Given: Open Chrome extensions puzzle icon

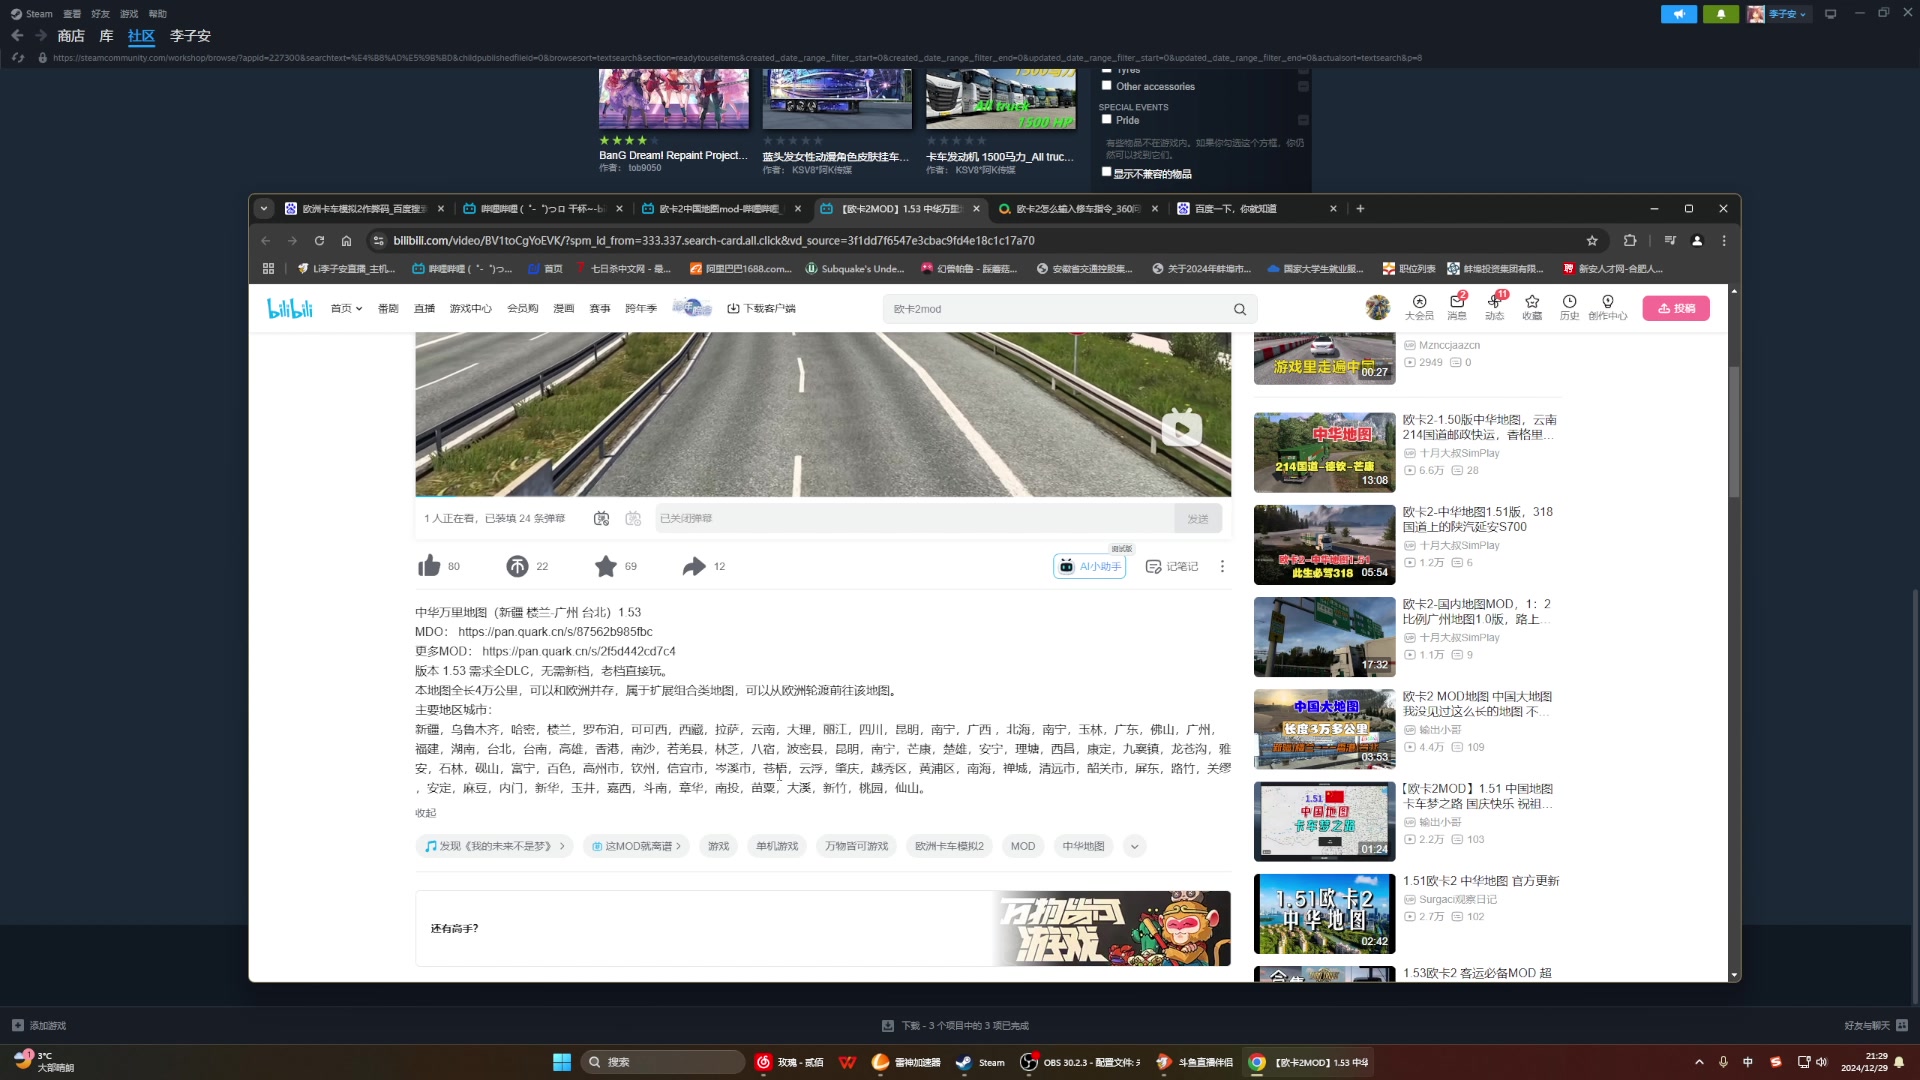Looking at the screenshot, I should coord(1630,240).
